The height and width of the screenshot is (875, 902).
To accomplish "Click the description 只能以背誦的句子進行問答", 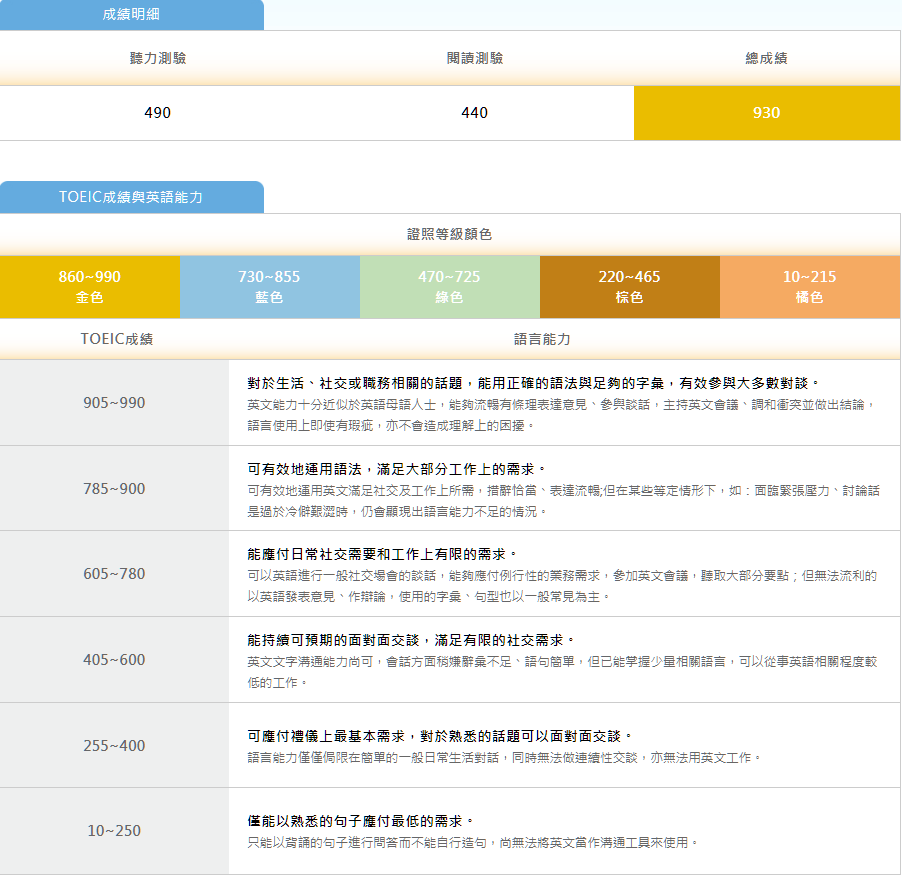I will tap(472, 843).
